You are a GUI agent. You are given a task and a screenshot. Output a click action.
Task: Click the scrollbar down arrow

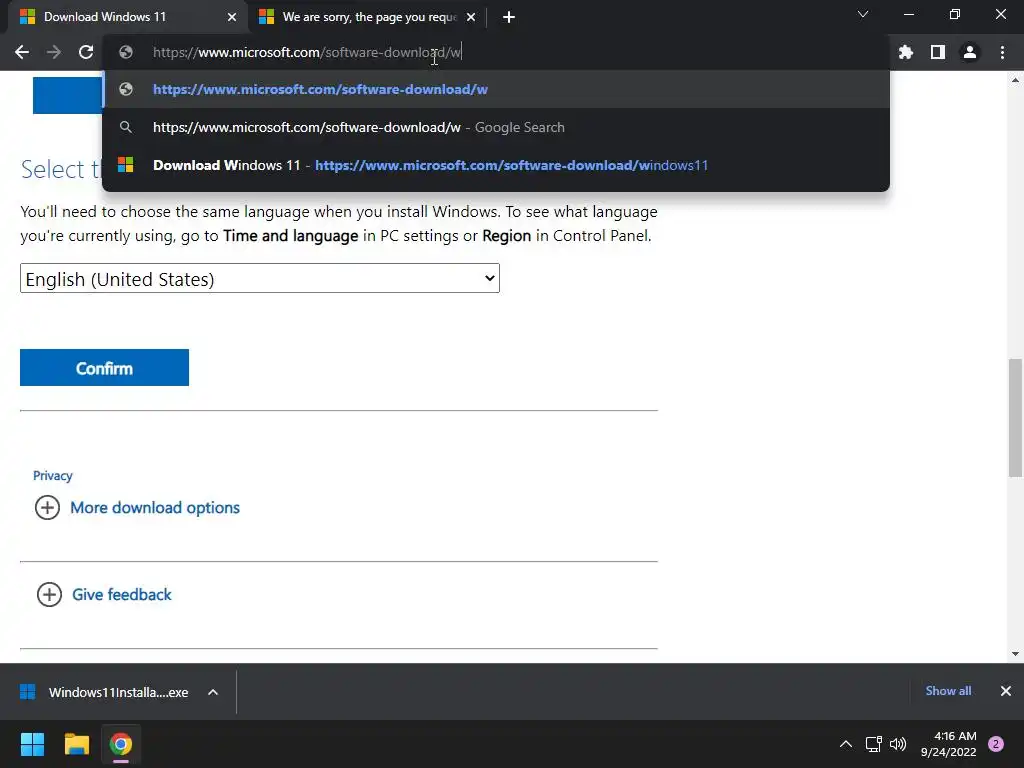(x=1015, y=654)
